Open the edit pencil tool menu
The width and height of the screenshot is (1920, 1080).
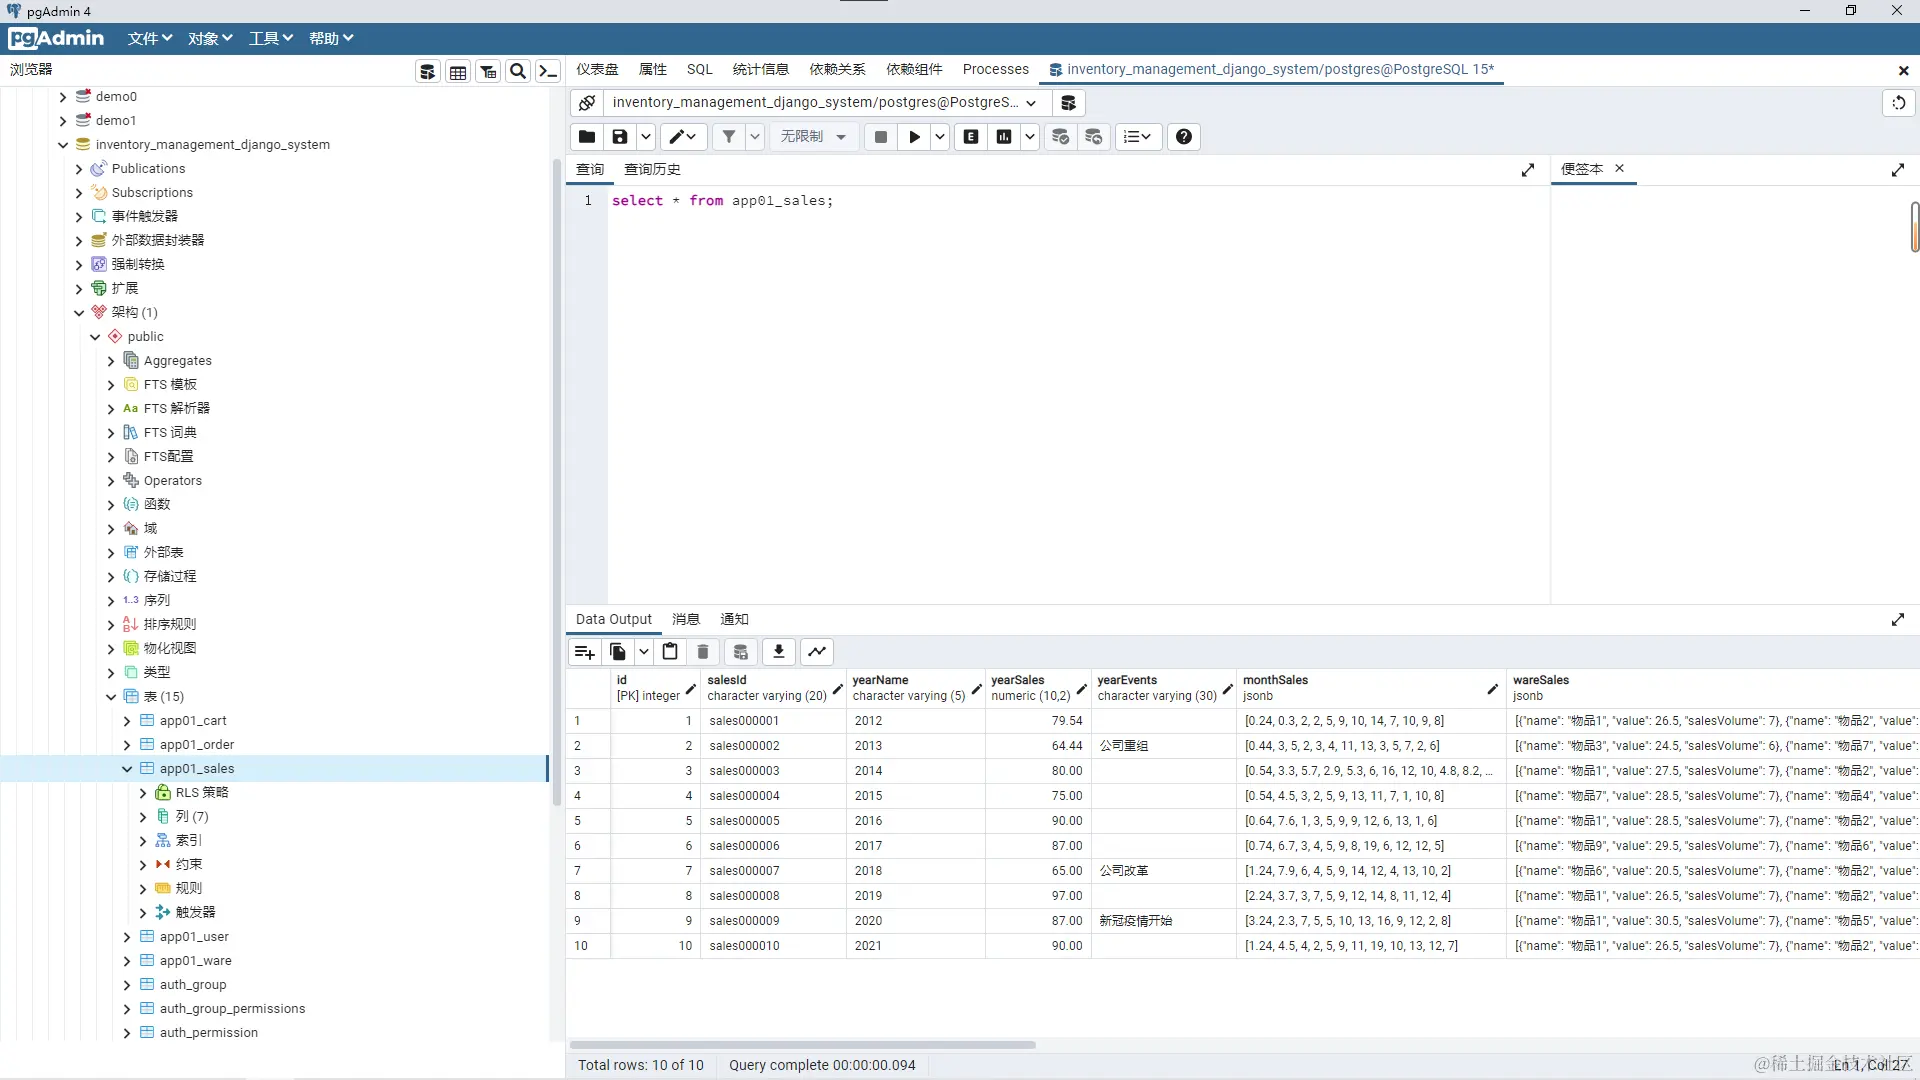pos(683,137)
